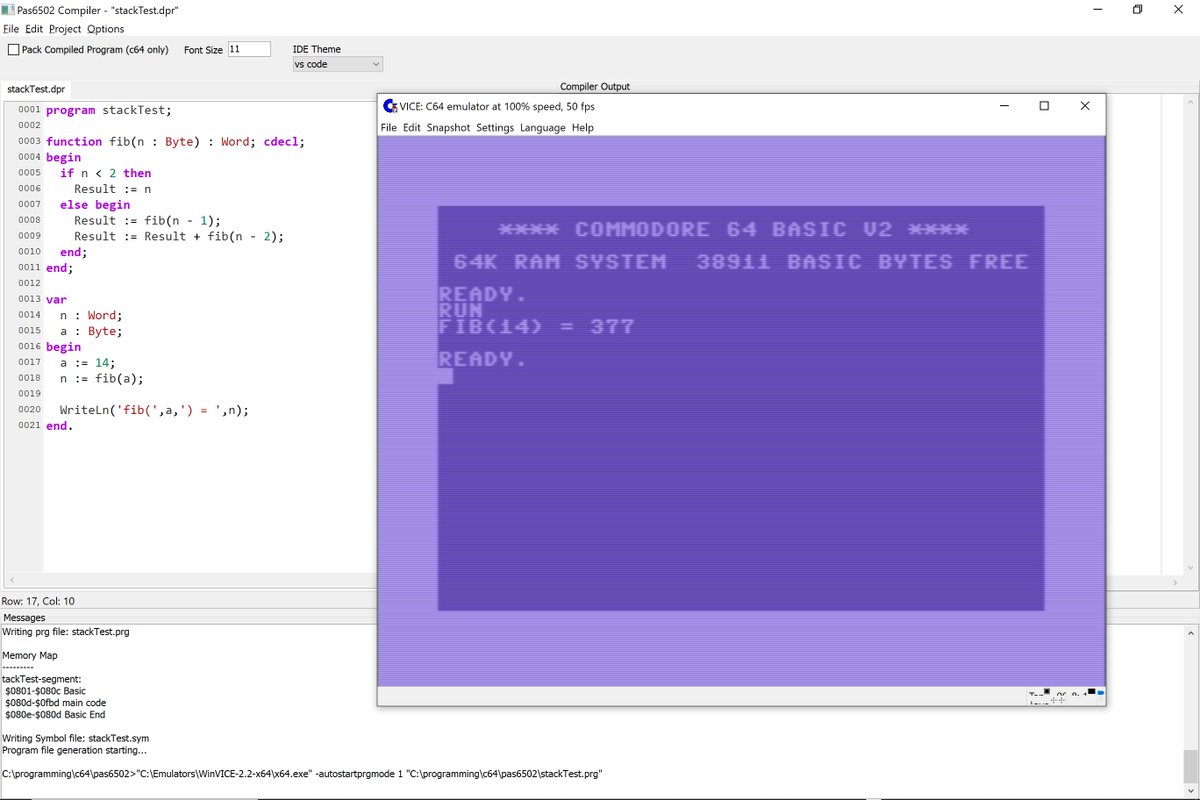Open the Project menu in the compiler
The width and height of the screenshot is (1200, 800).
pyautogui.click(x=64, y=28)
